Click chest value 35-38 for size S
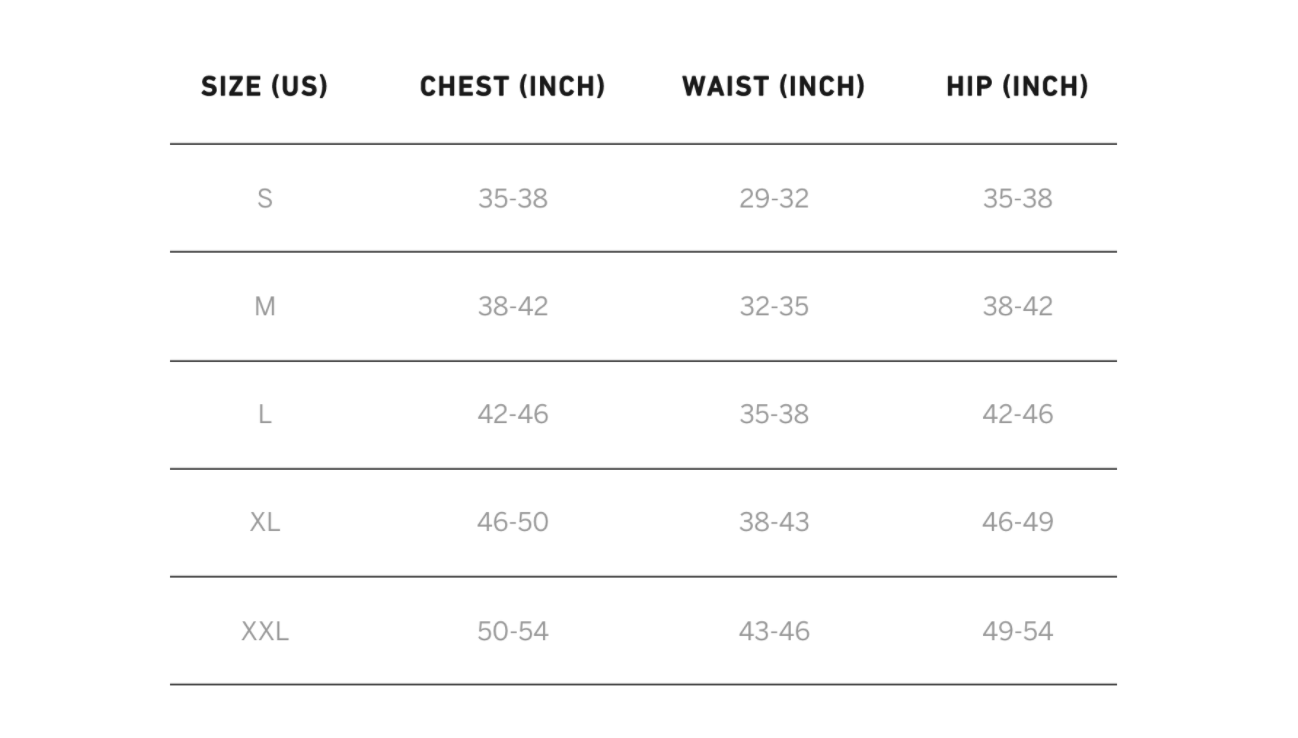The image size is (1298, 738). [513, 198]
